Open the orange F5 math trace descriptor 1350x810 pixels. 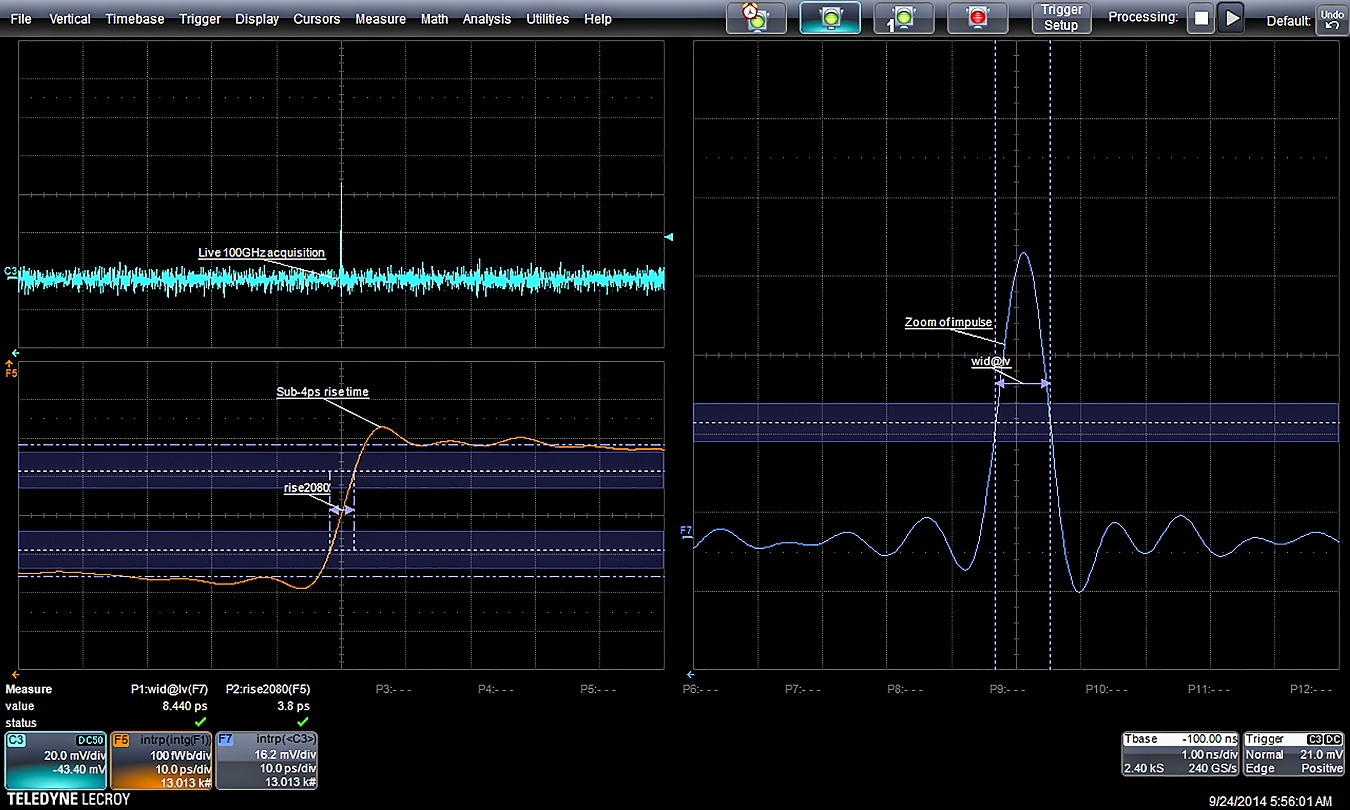coord(160,761)
